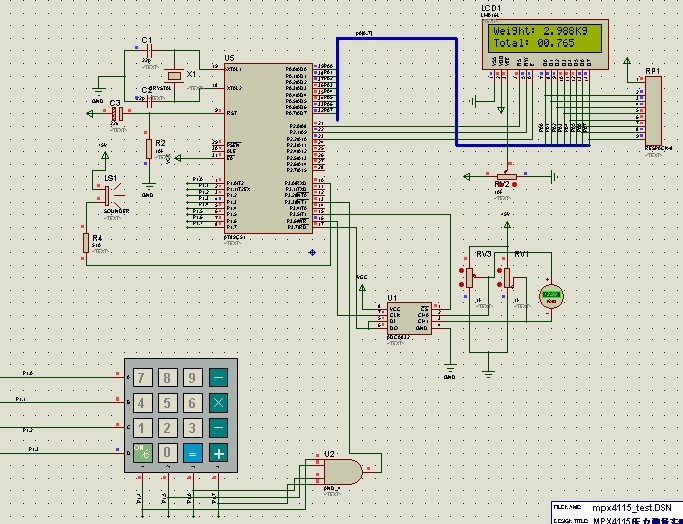The image size is (683, 524).
Task: Select the round voltmeter with green display
Action: pos(551,297)
